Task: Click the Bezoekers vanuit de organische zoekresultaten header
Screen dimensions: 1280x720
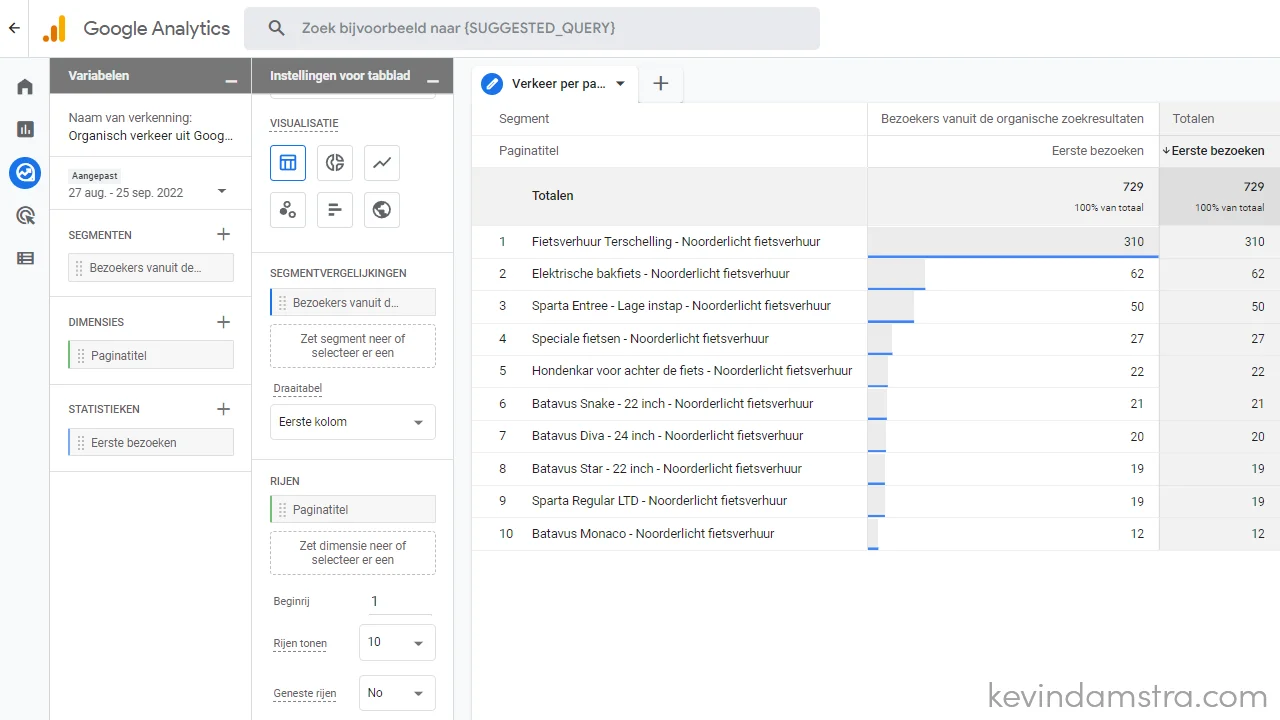Action: 1012,118
